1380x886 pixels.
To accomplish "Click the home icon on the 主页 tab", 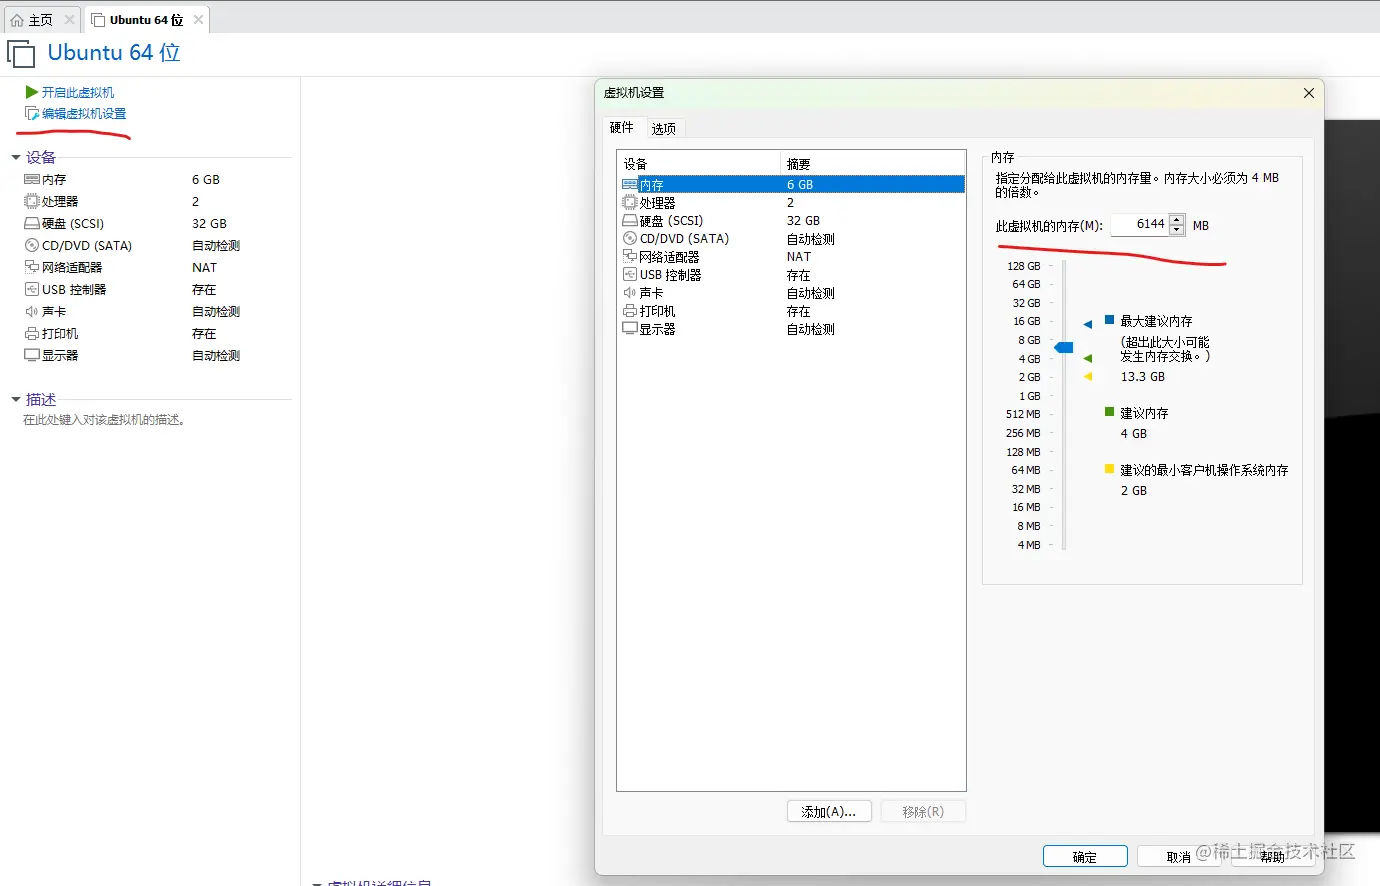I will pyautogui.click(x=17, y=20).
